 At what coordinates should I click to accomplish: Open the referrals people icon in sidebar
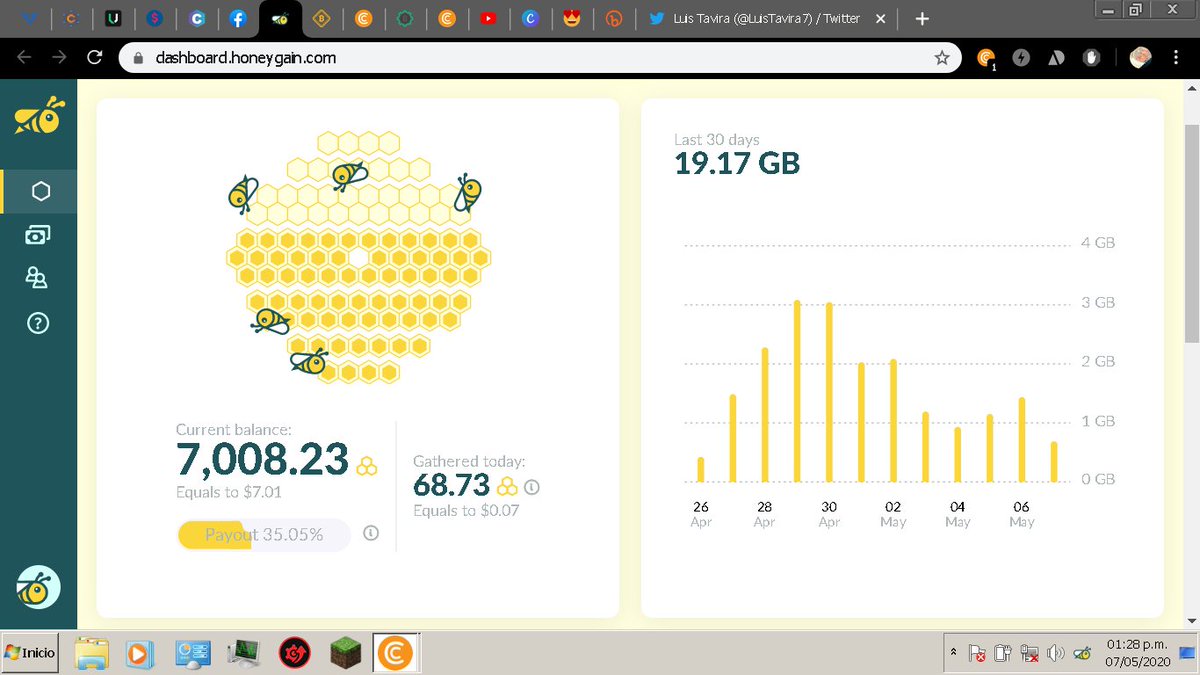38,279
